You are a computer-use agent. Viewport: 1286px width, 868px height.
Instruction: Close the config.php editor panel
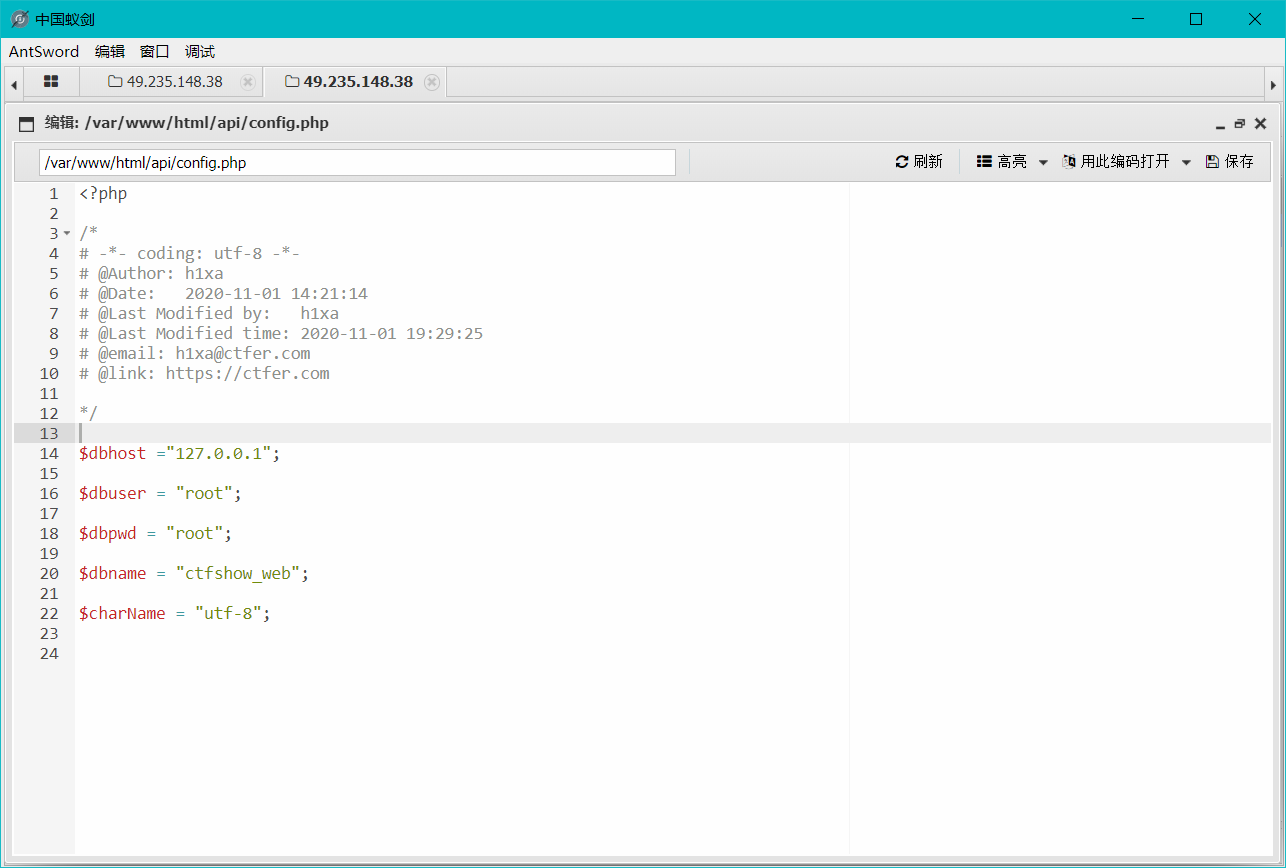click(x=1260, y=124)
